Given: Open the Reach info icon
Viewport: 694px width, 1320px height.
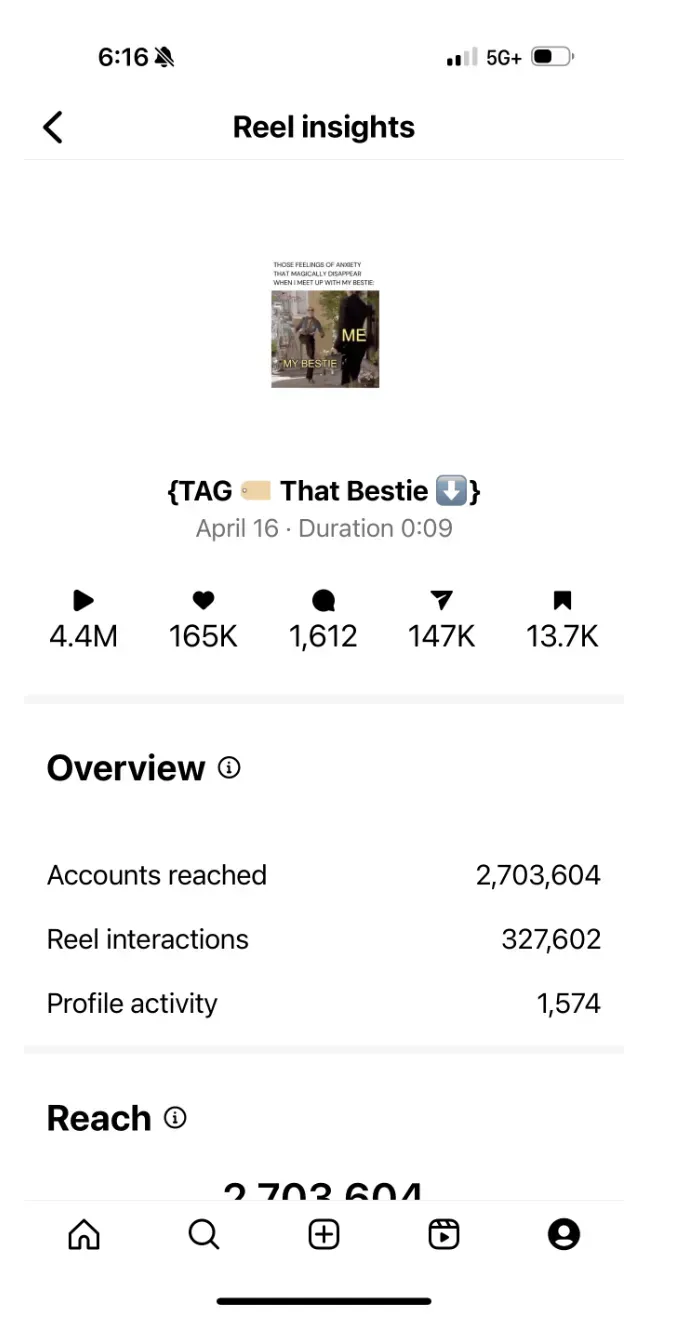Looking at the screenshot, I should click(x=175, y=1118).
